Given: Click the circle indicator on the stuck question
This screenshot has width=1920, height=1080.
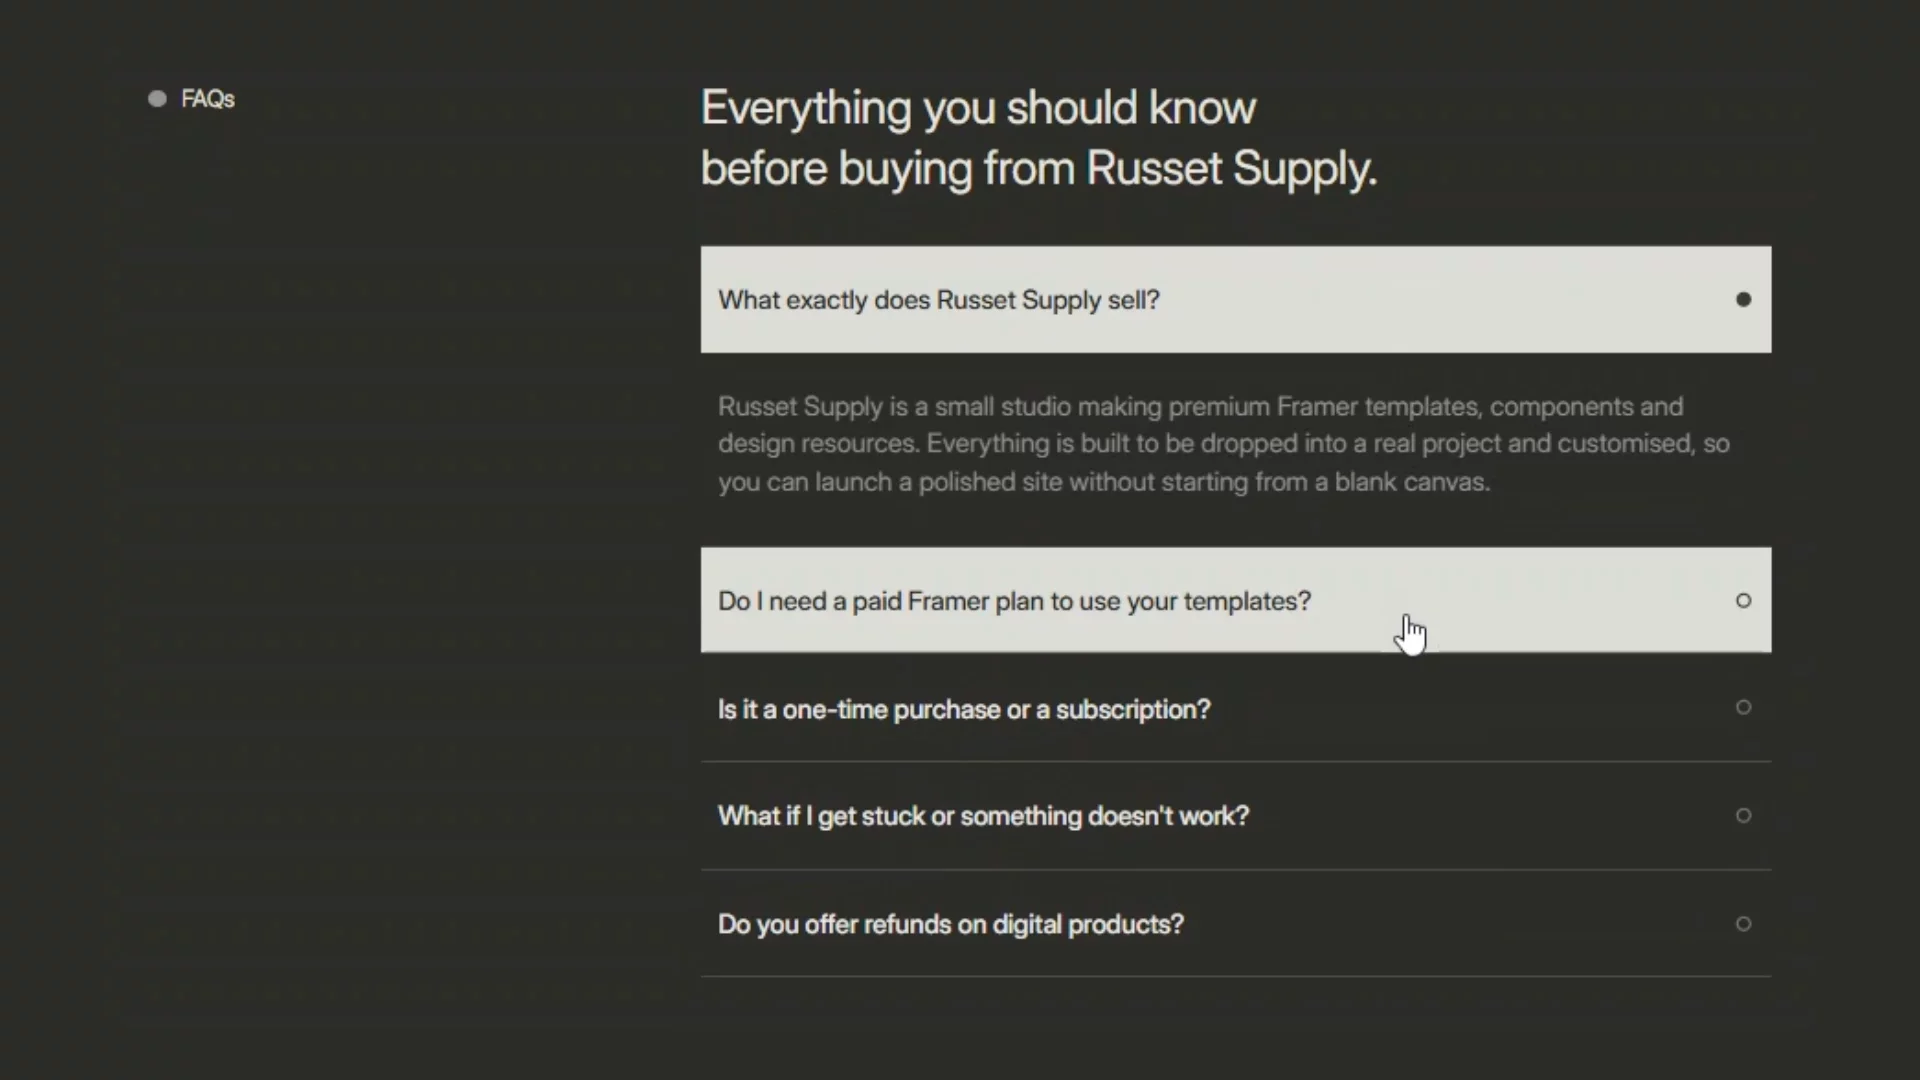Looking at the screenshot, I should [1743, 815].
